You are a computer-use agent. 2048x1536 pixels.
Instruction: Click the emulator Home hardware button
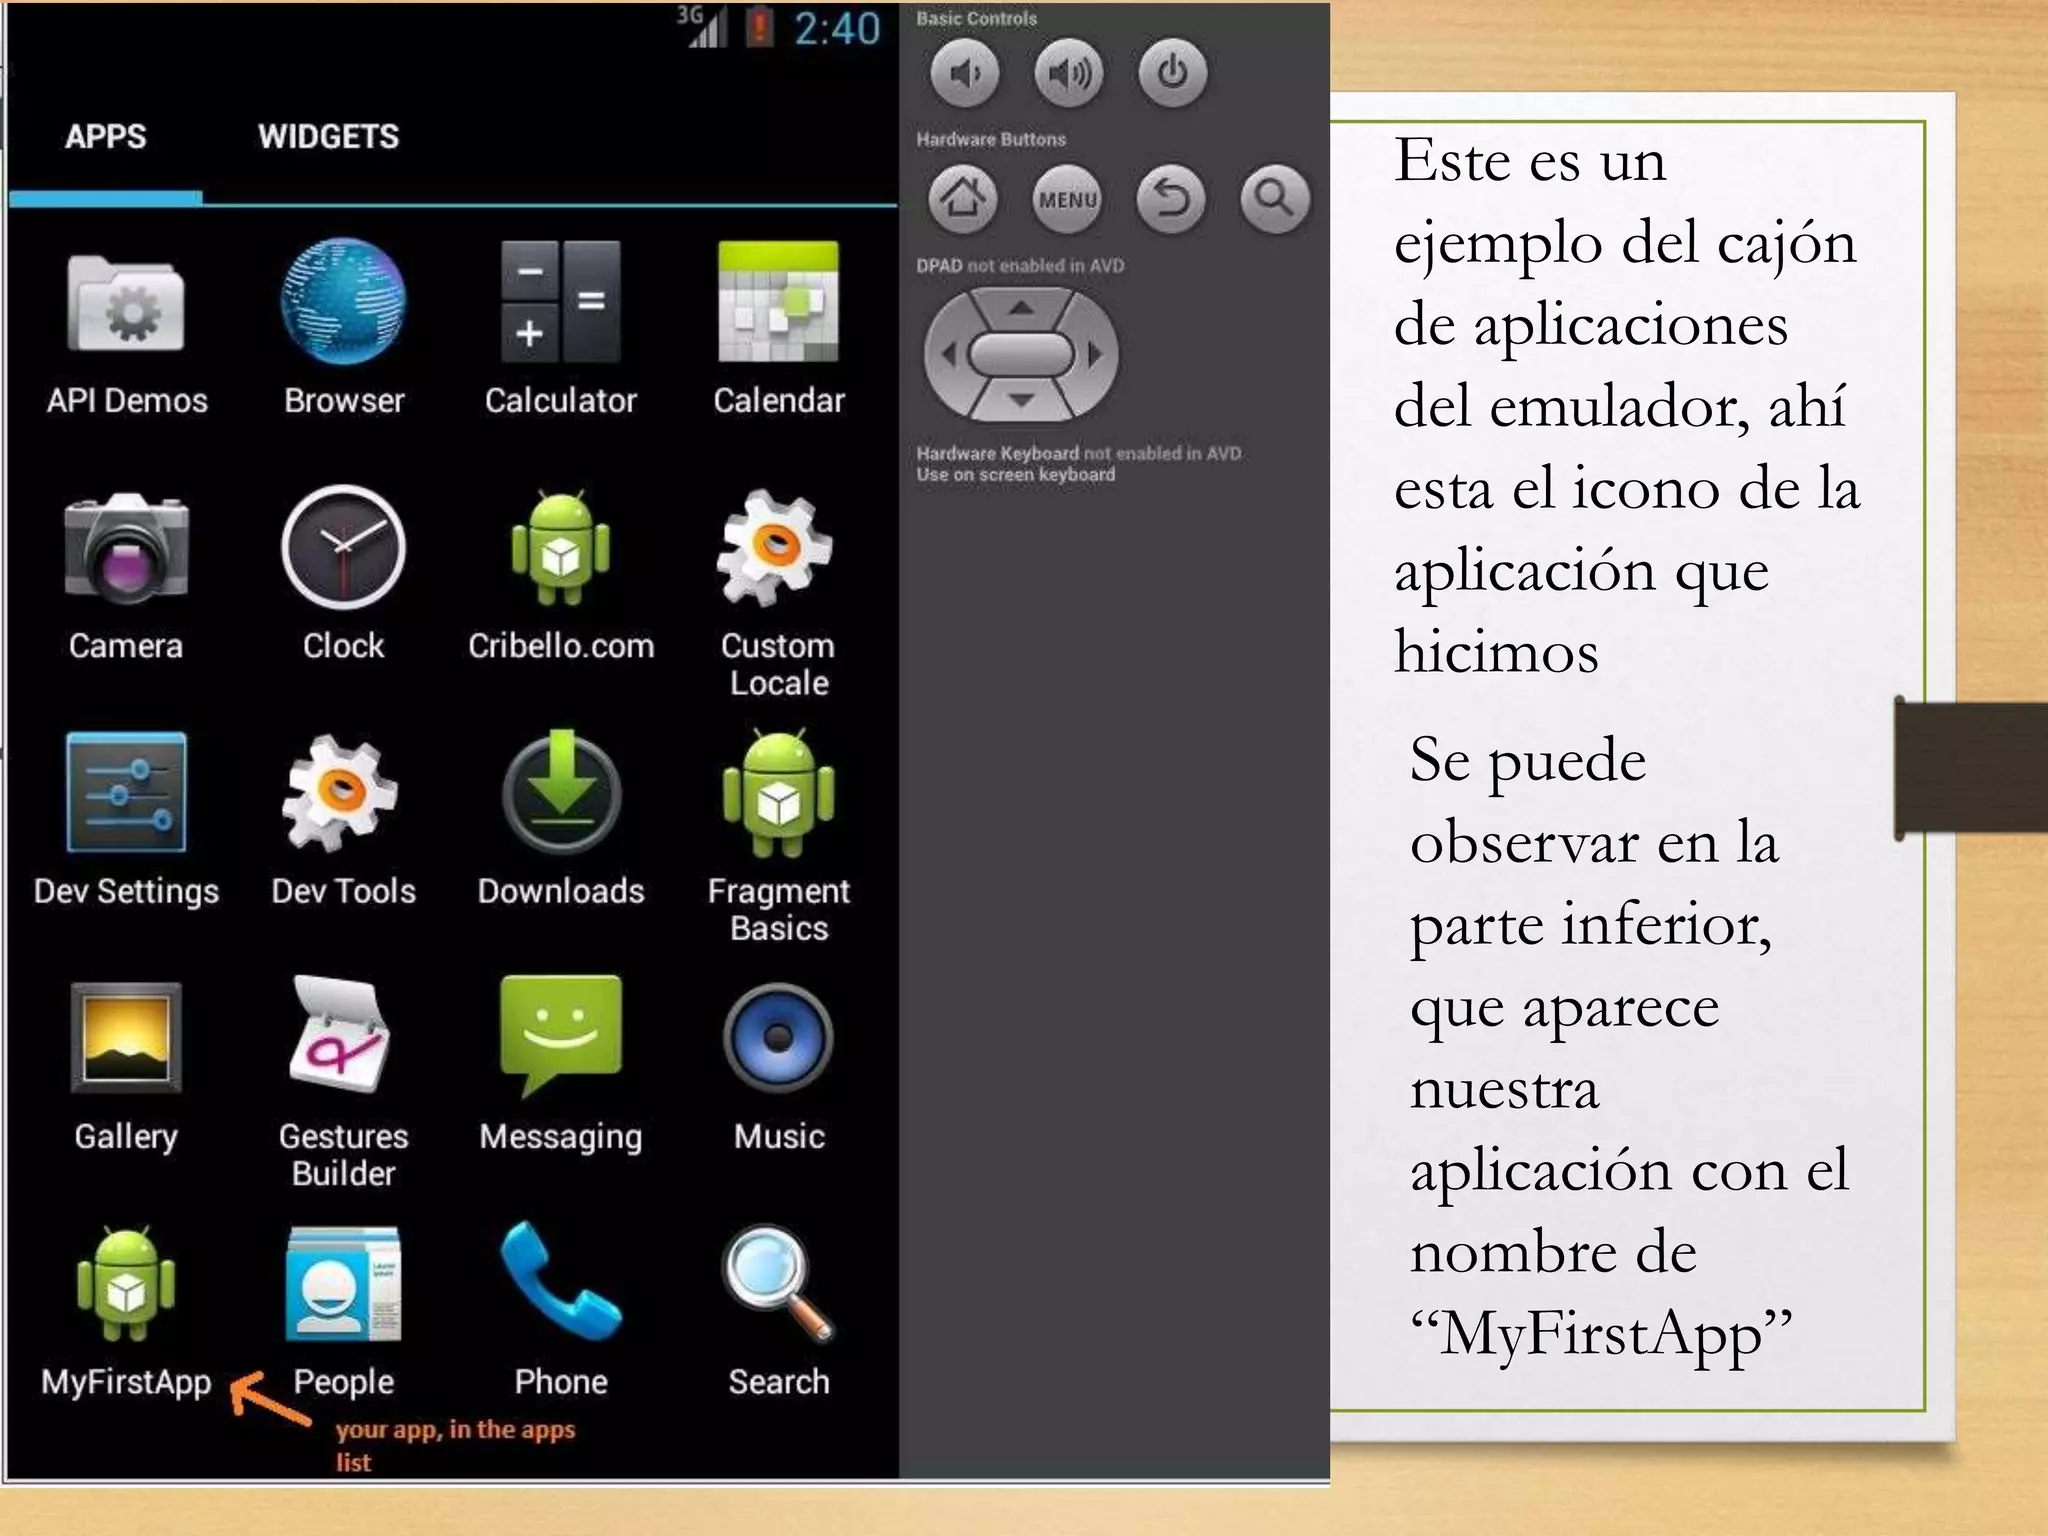point(963,198)
